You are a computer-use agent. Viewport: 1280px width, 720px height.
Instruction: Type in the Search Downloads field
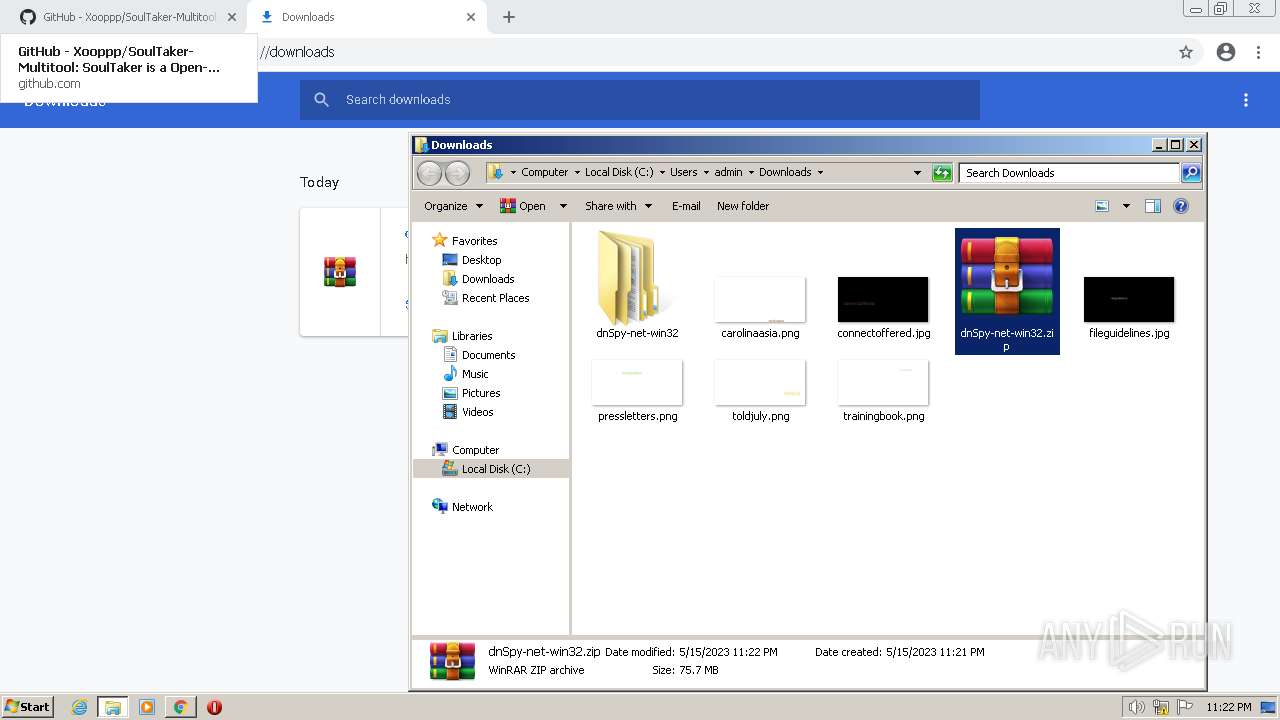point(1069,173)
